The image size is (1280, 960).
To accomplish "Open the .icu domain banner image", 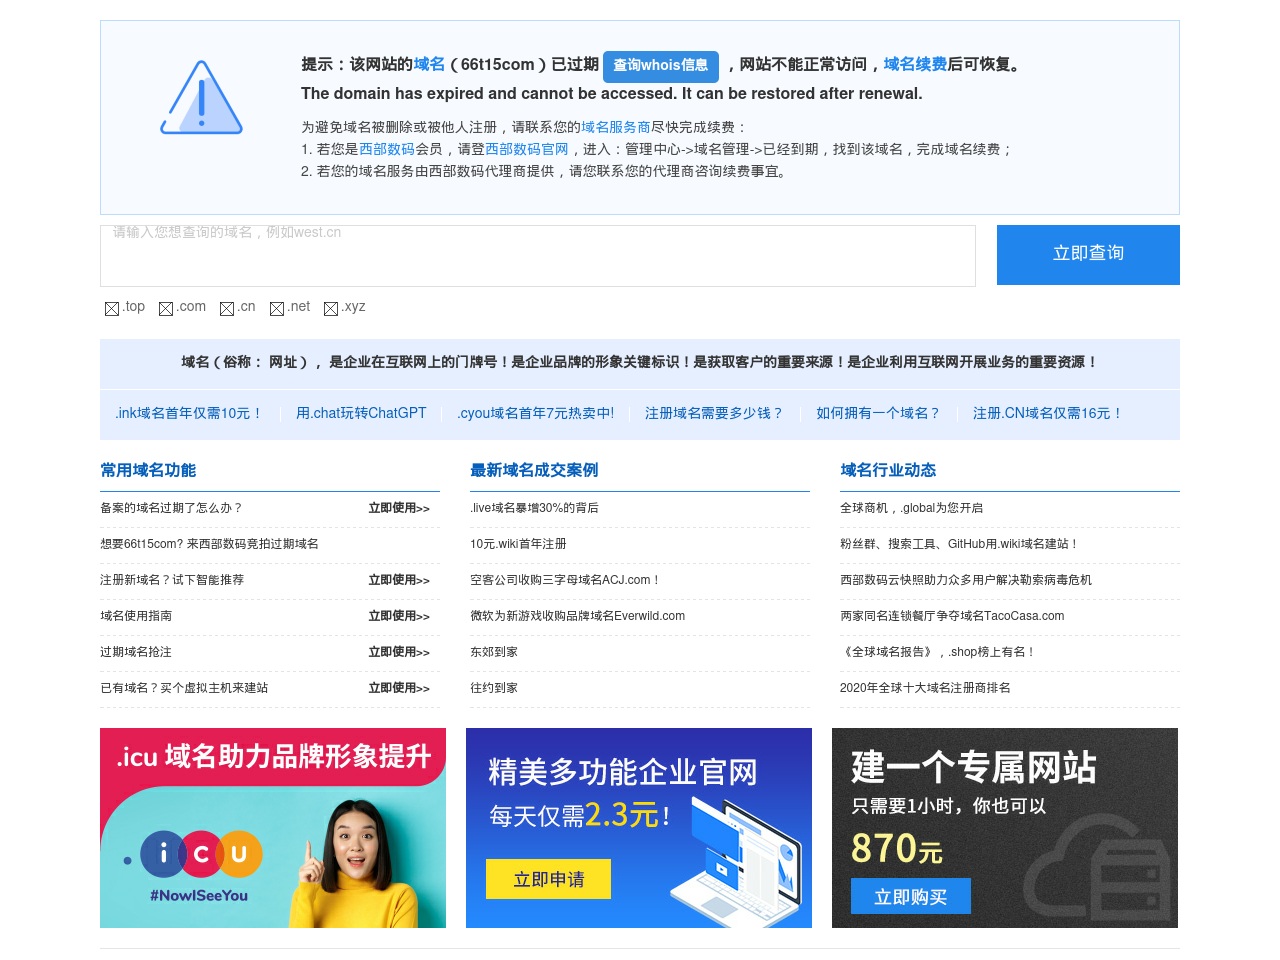I will (x=273, y=828).
